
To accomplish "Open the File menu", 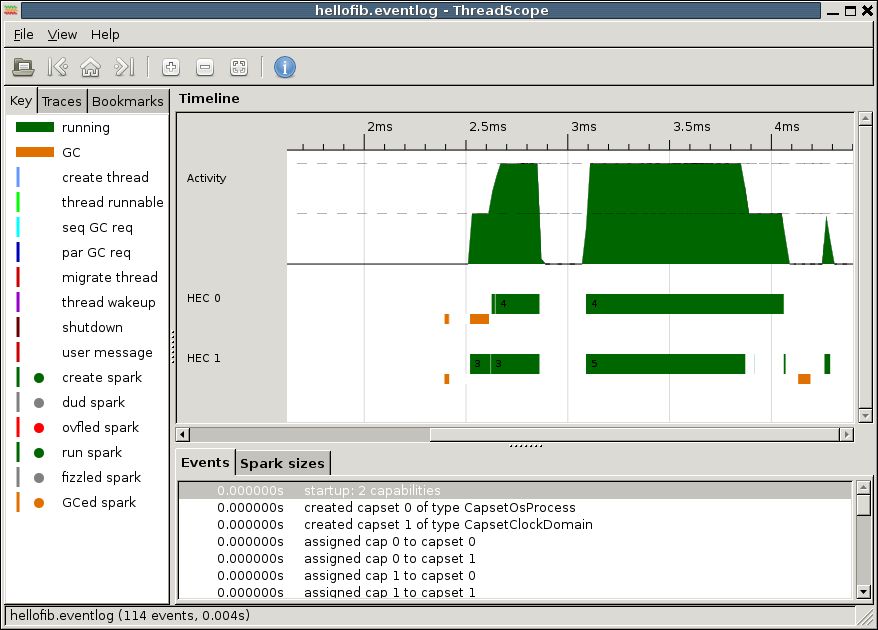I will click(x=24, y=35).
